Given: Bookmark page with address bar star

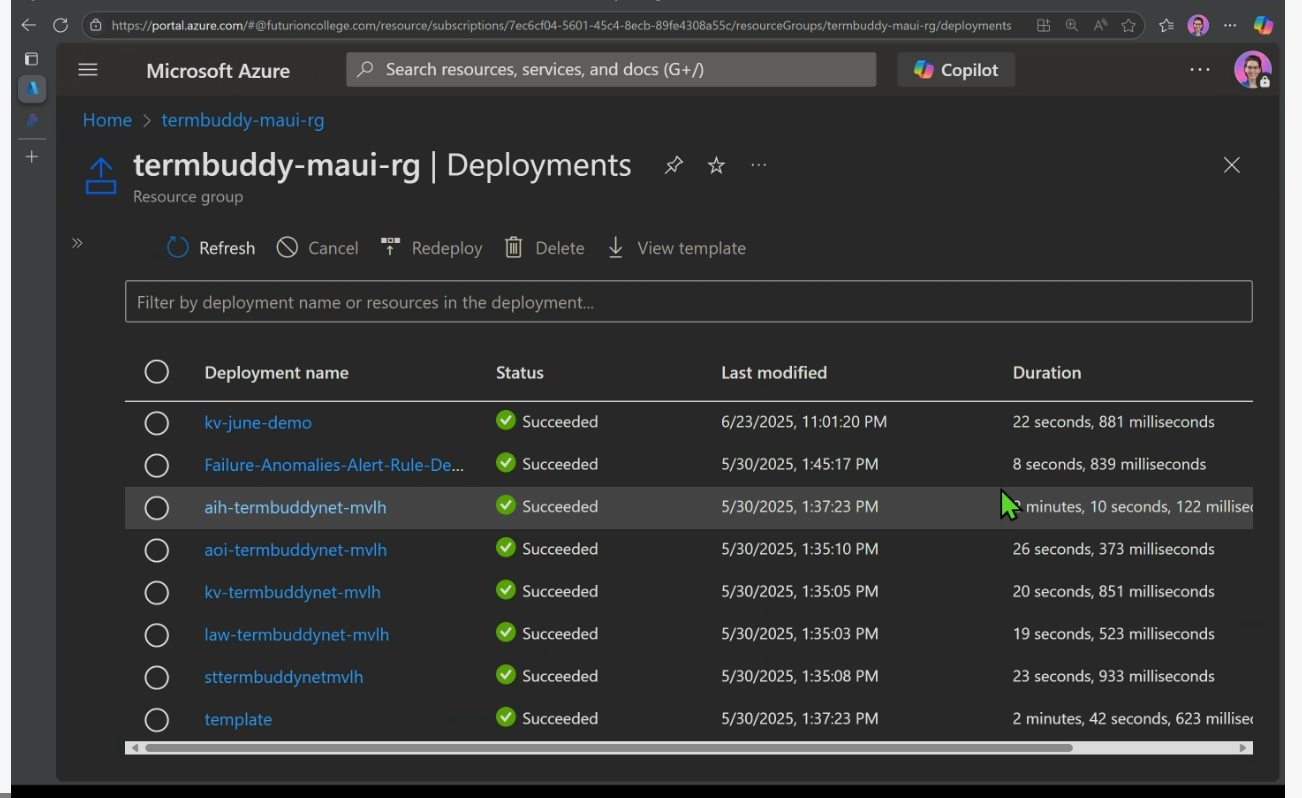Looking at the screenshot, I should [1129, 26].
